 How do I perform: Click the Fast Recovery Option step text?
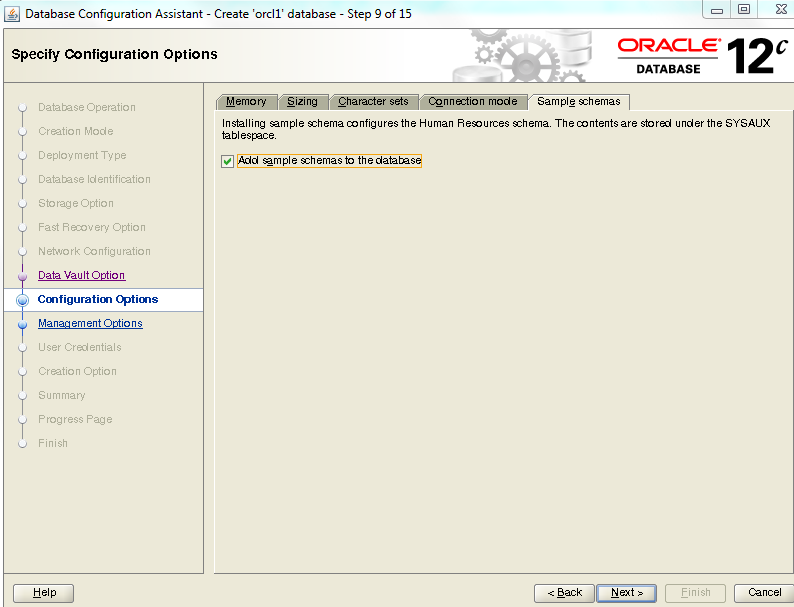(92, 227)
